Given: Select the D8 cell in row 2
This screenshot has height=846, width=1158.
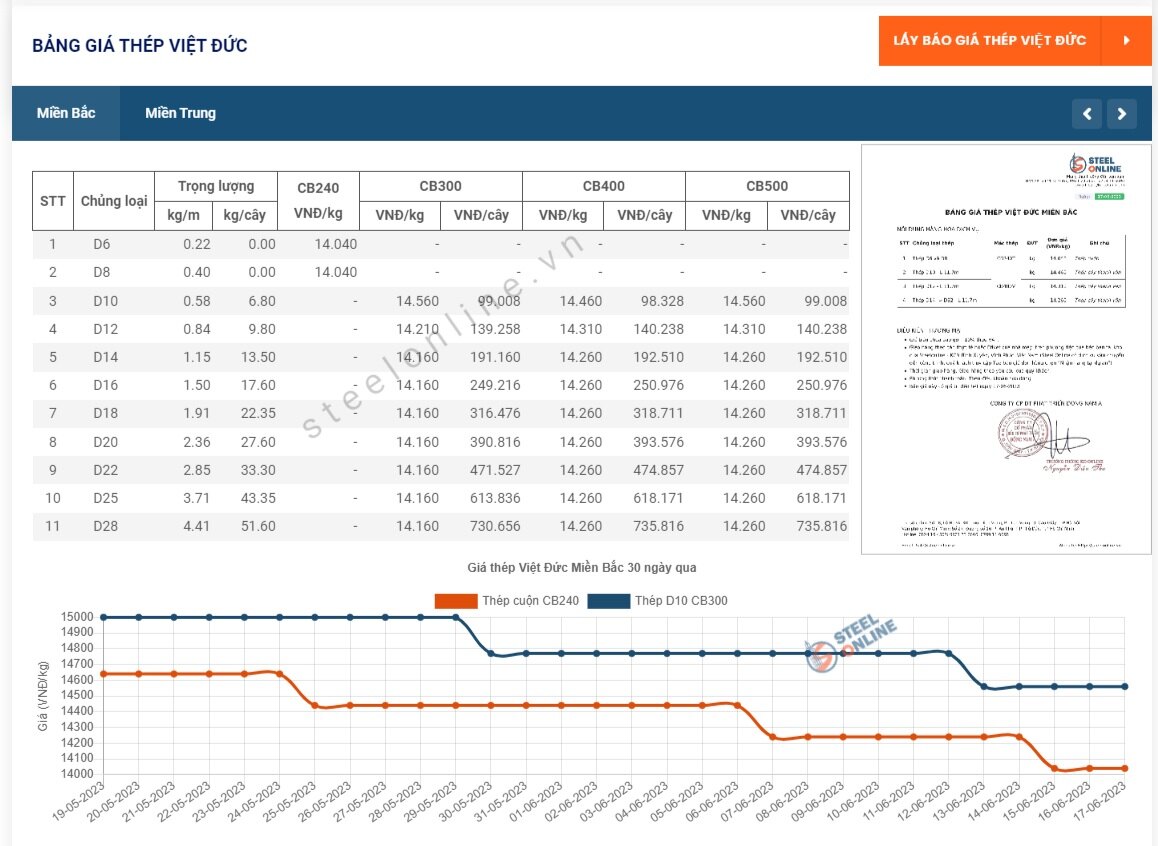Looking at the screenshot, I should click(102, 272).
